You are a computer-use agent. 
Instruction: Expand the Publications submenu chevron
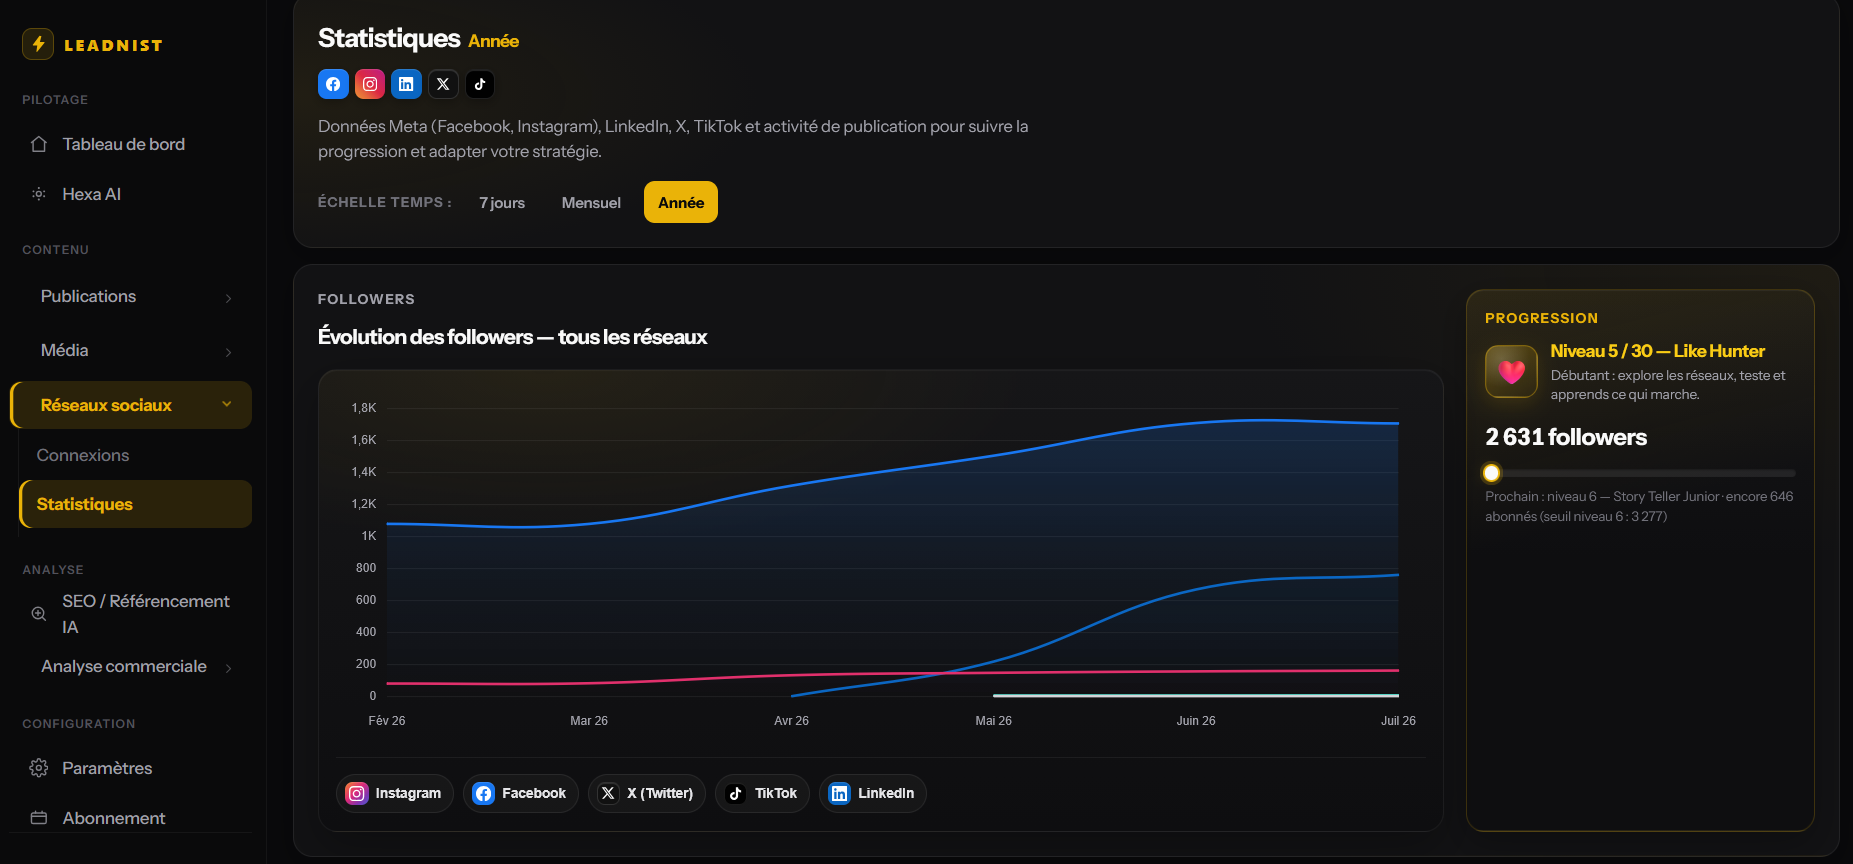(228, 298)
